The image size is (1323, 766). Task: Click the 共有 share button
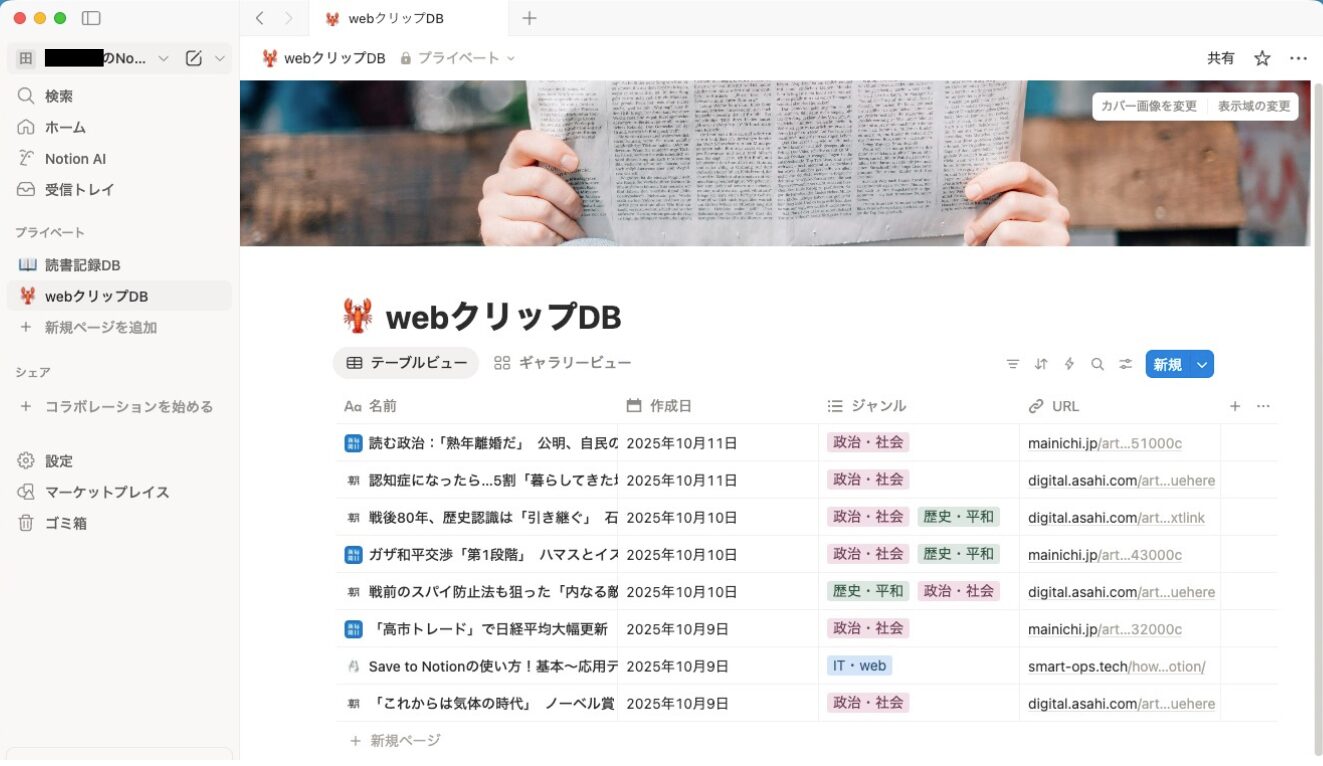pyautogui.click(x=1220, y=58)
